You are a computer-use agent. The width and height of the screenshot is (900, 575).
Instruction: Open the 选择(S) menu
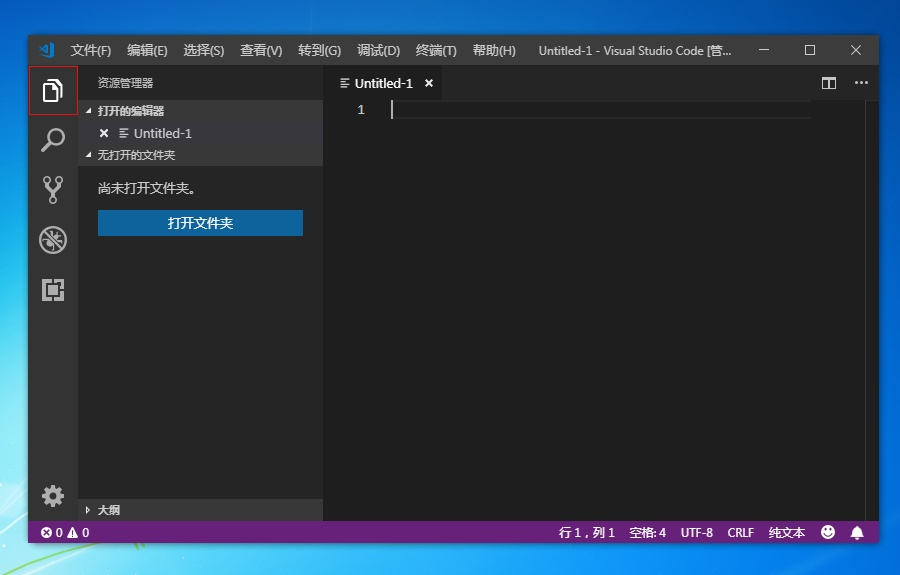(204, 50)
